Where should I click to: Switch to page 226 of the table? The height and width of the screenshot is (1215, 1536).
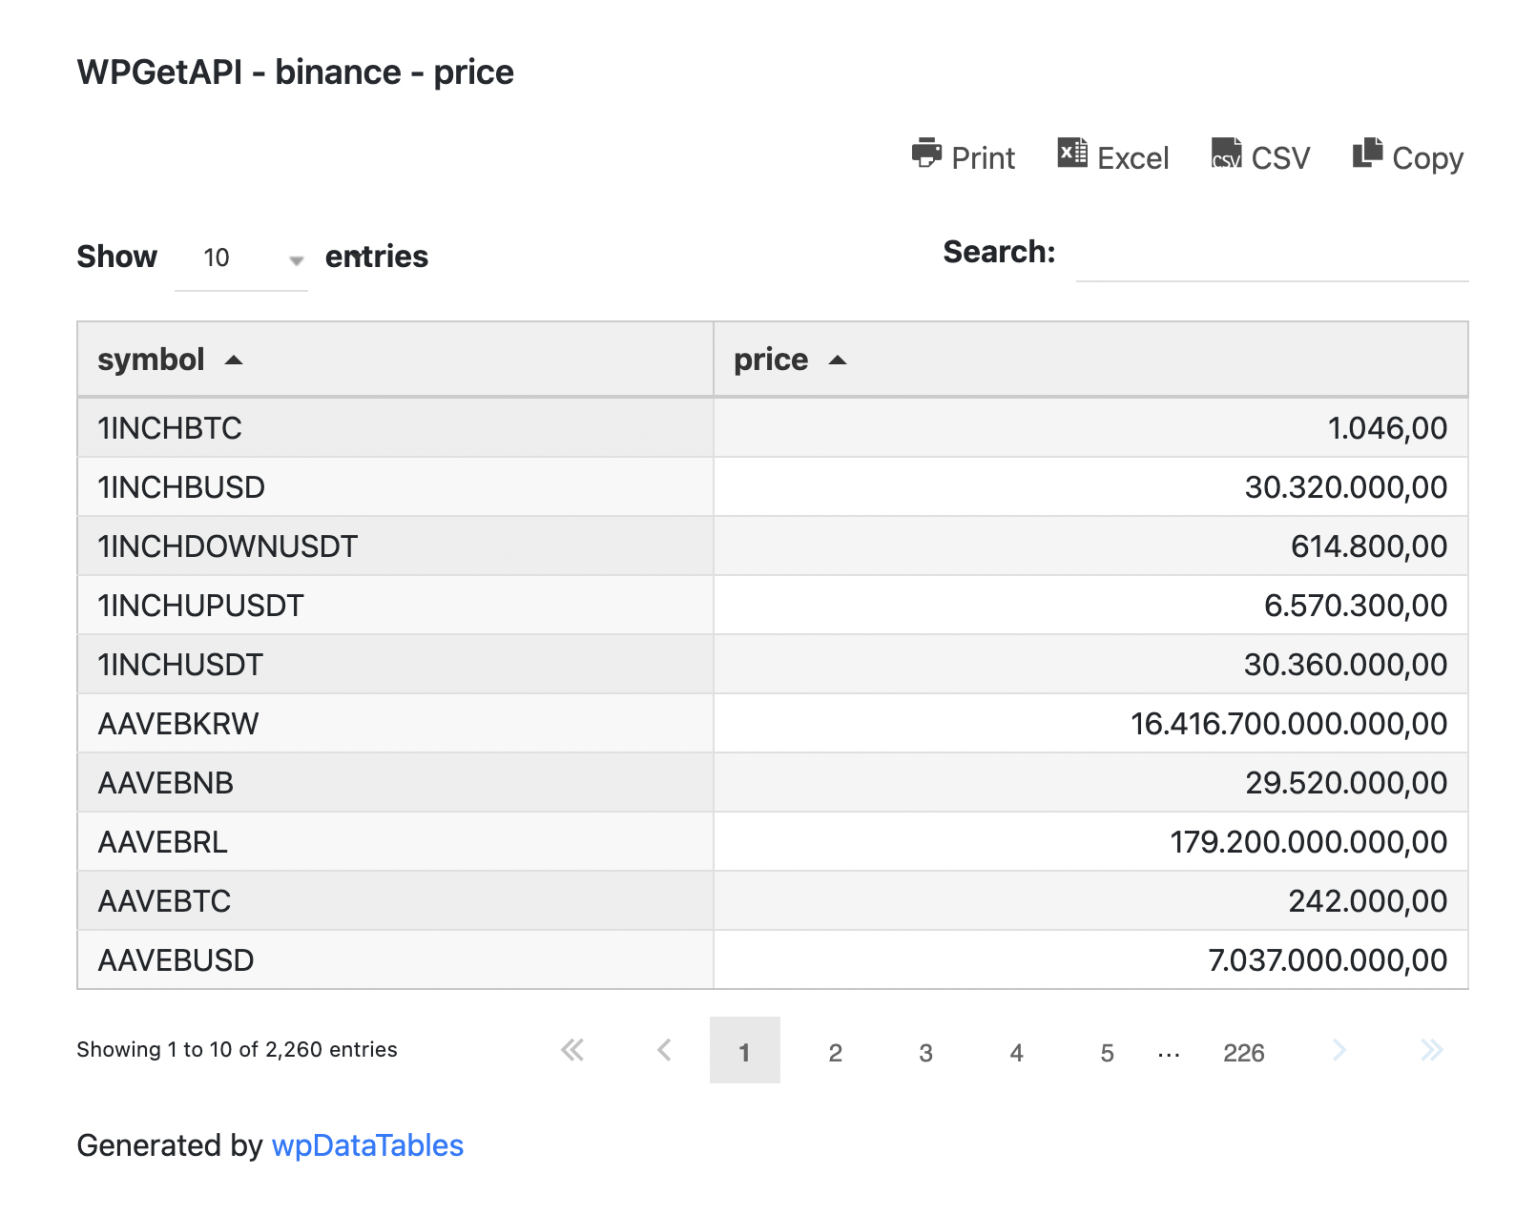pos(1243,1052)
